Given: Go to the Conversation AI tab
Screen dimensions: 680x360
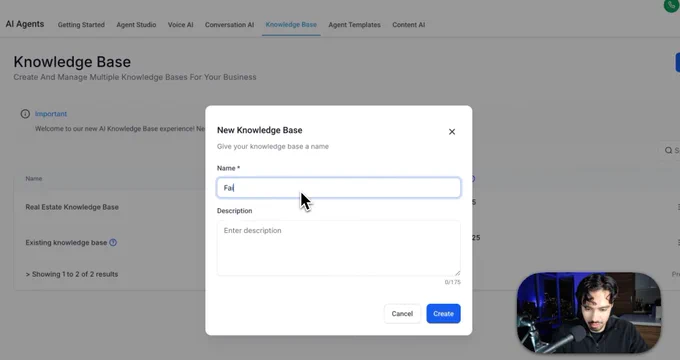Looking at the screenshot, I should pyautogui.click(x=229, y=25).
